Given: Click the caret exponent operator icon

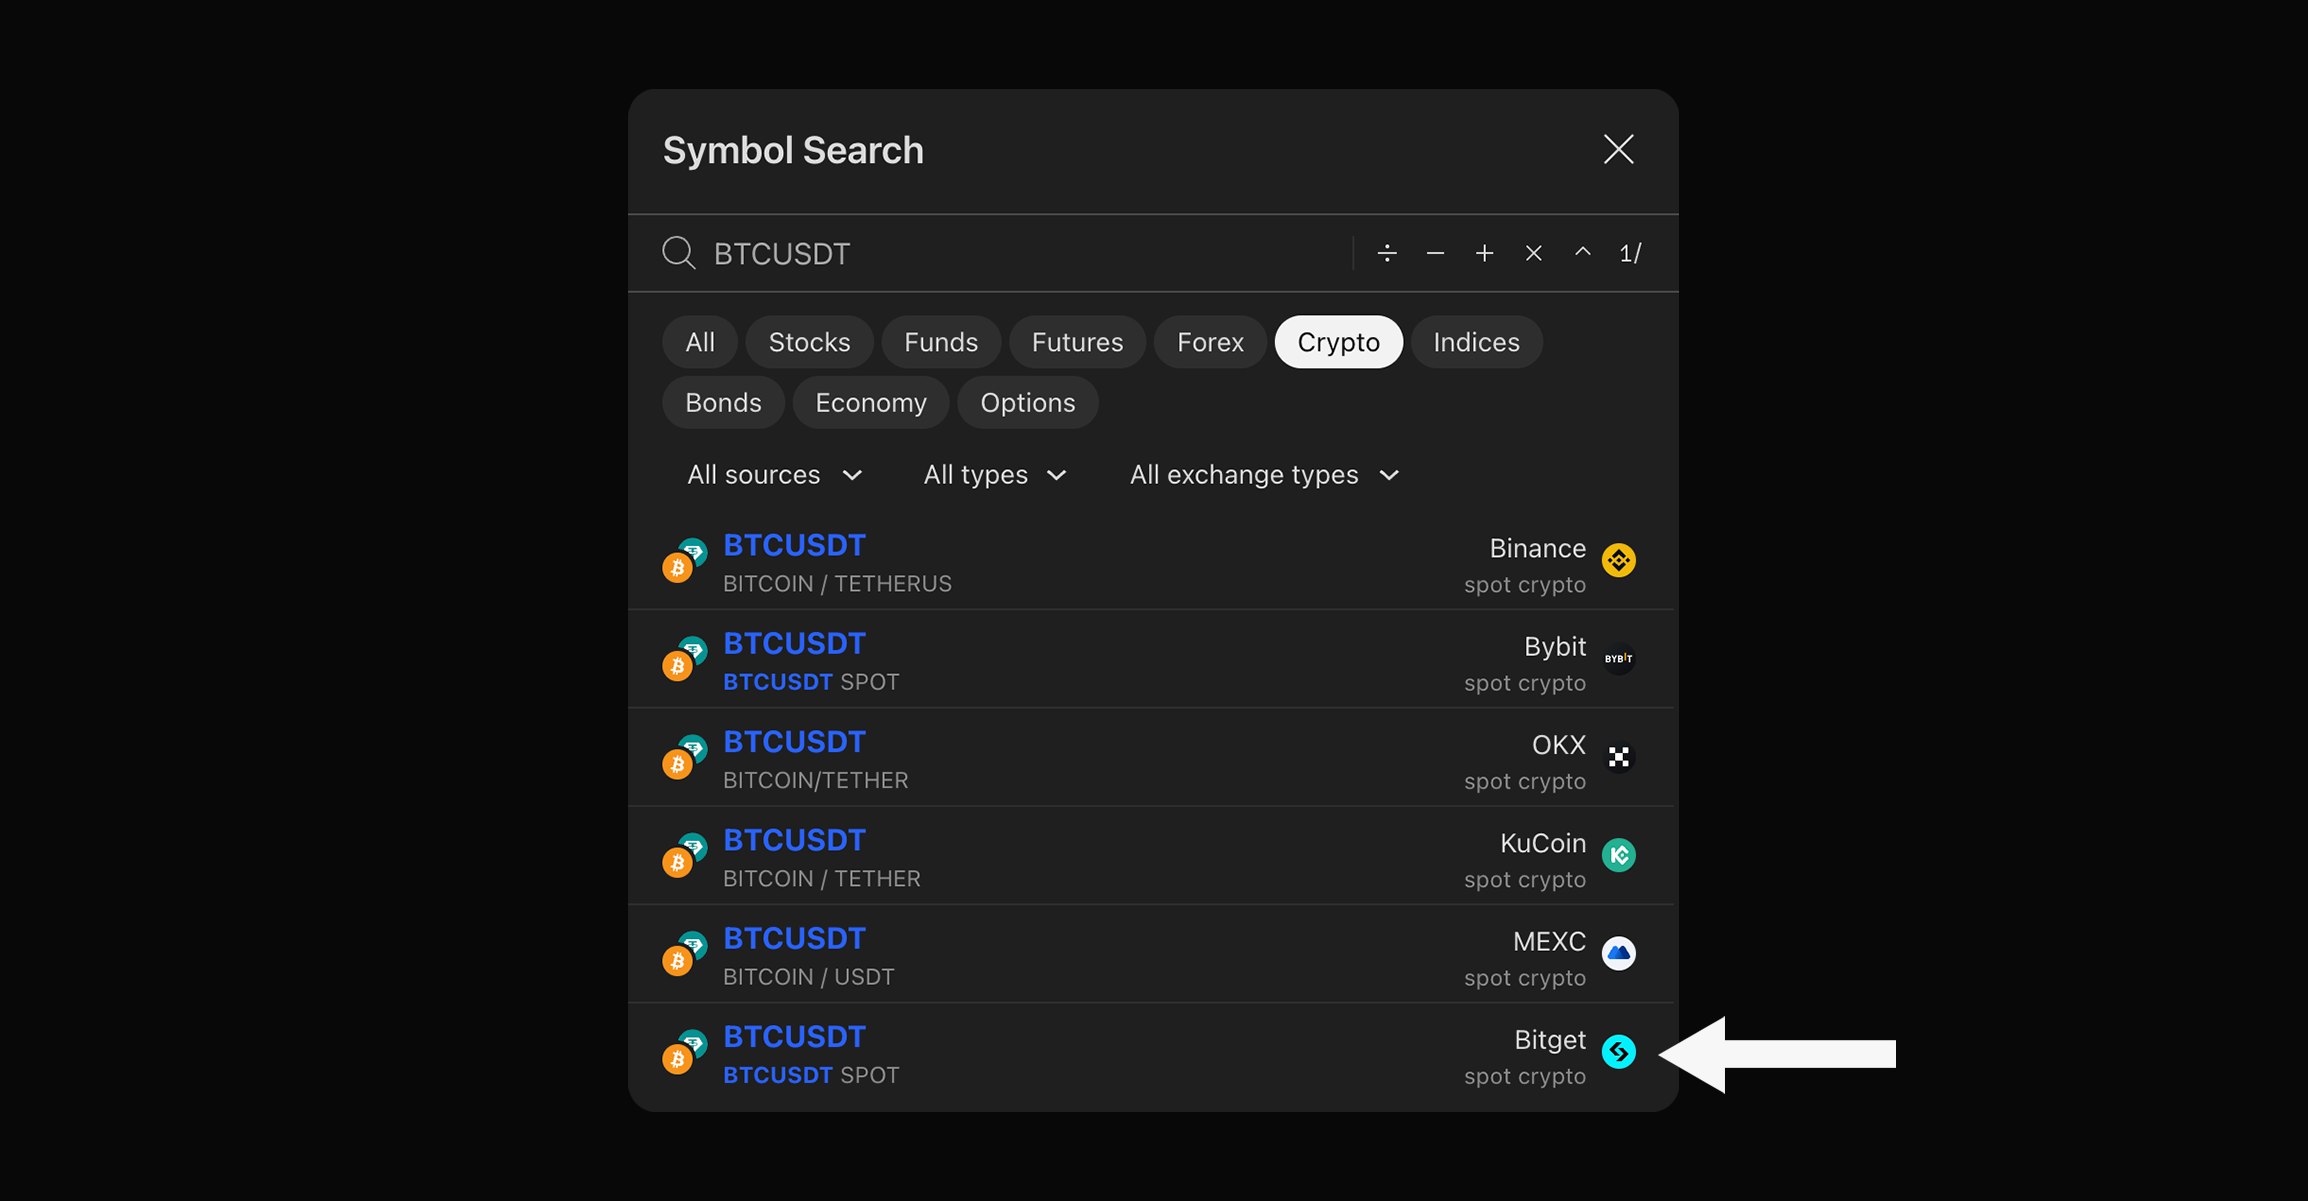Looking at the screenshot, I should [x=1582, y=253].
